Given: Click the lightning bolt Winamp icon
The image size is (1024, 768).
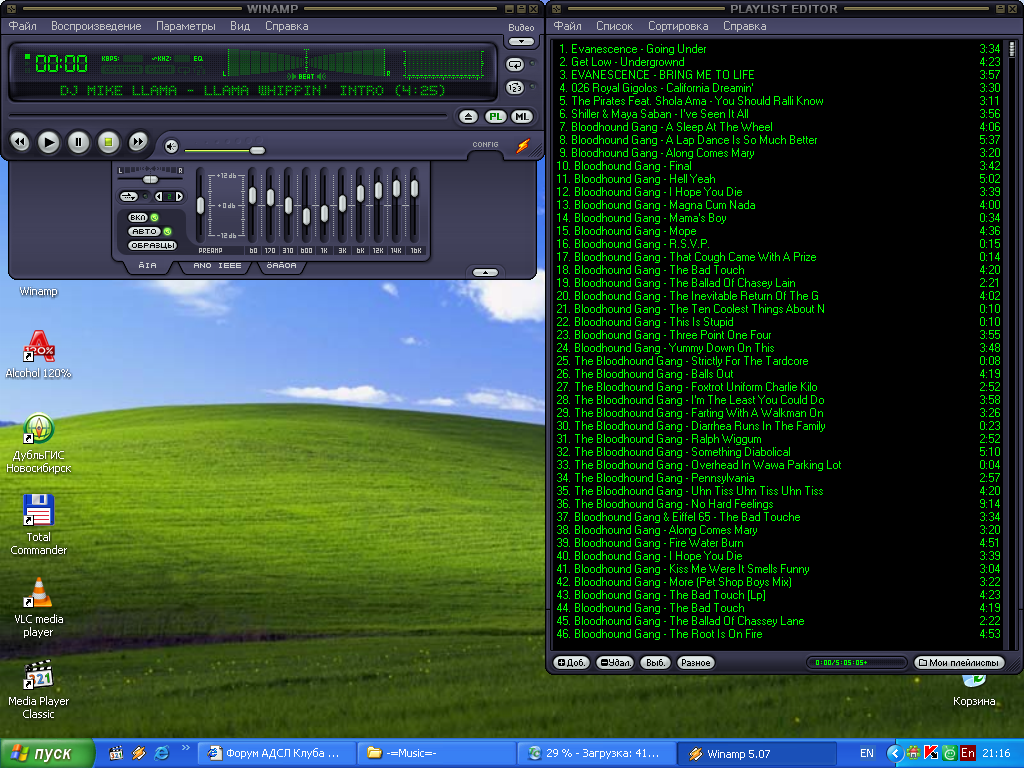Looking at the screenshot, I should (522, 146).
